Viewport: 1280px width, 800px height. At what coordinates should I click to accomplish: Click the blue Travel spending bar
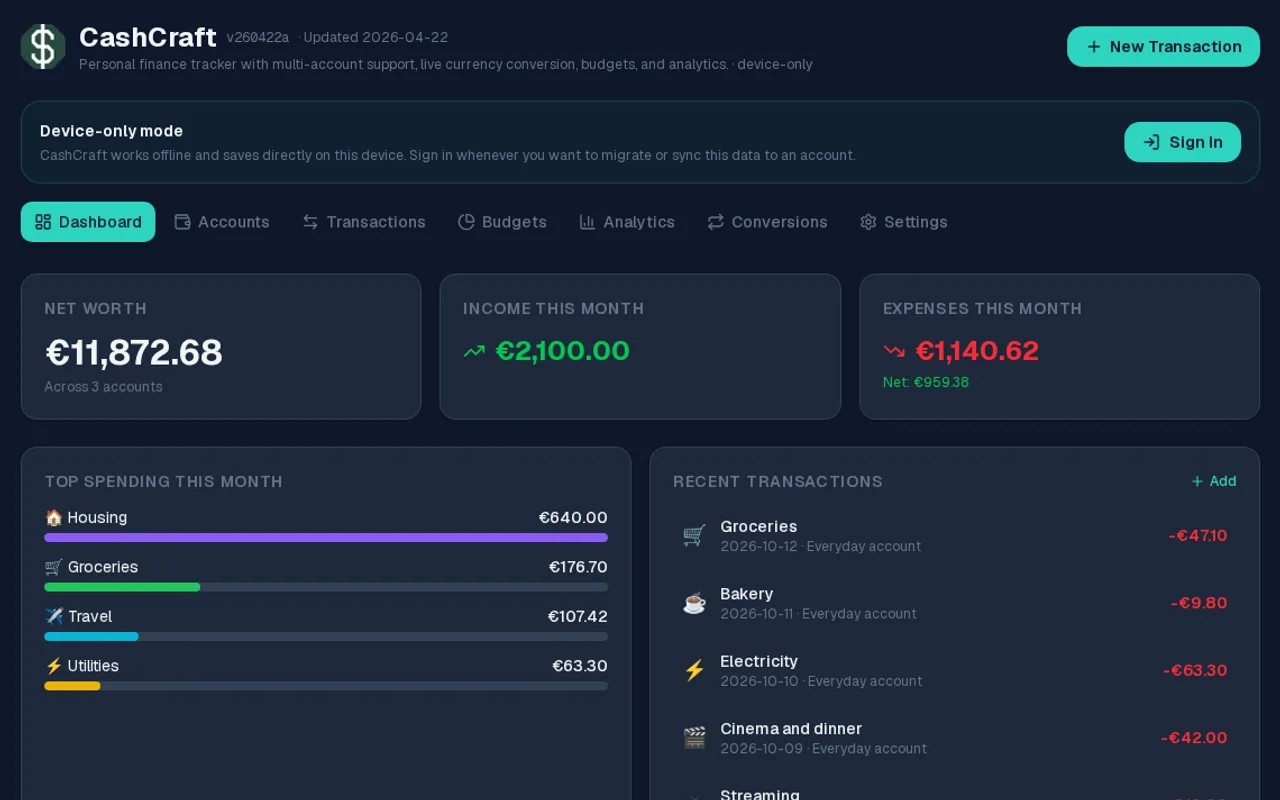tap(91, 636)
